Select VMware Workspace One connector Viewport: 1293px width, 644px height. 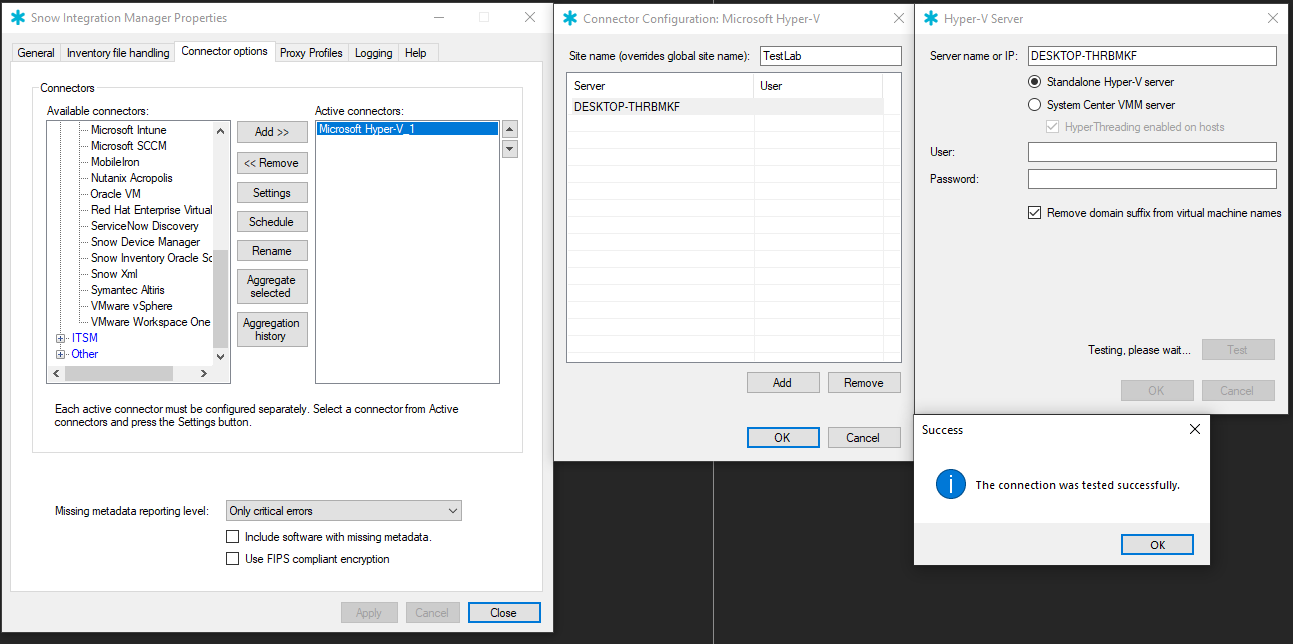click(x=151, y=322)
